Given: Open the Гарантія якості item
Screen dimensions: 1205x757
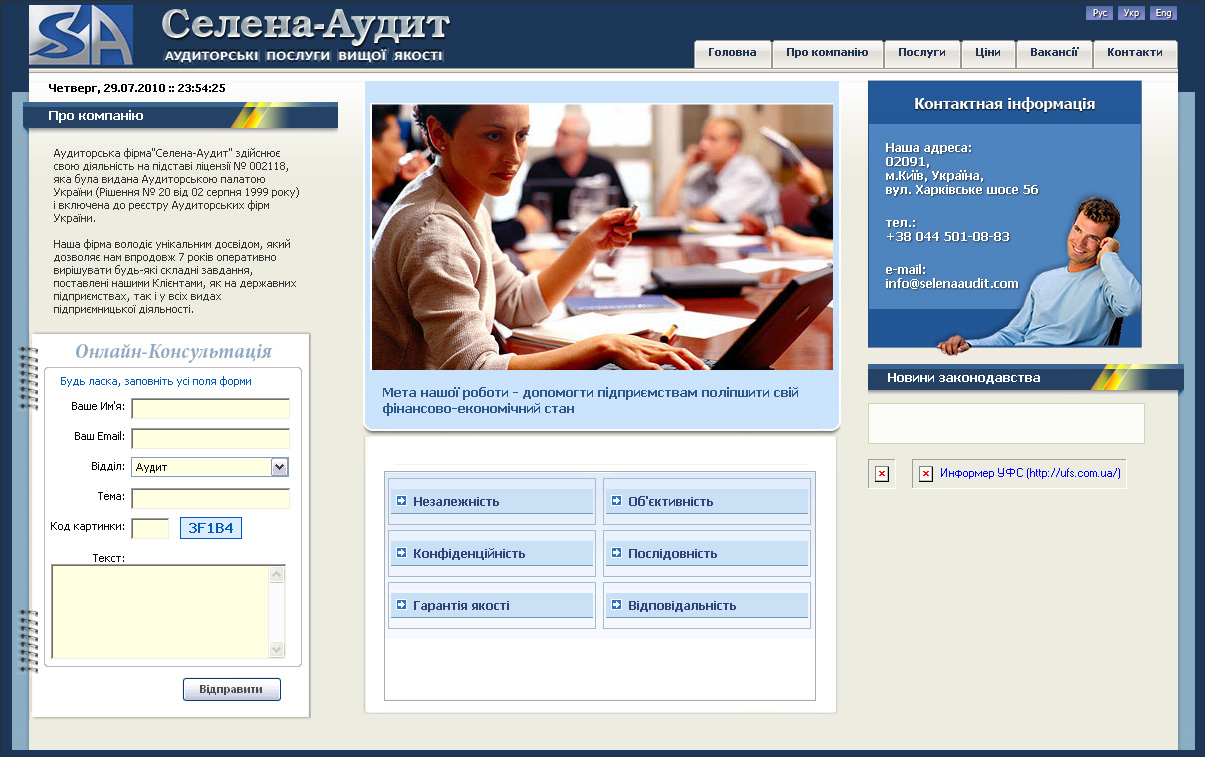Looking at the screenshot, I should click(491, 605).
